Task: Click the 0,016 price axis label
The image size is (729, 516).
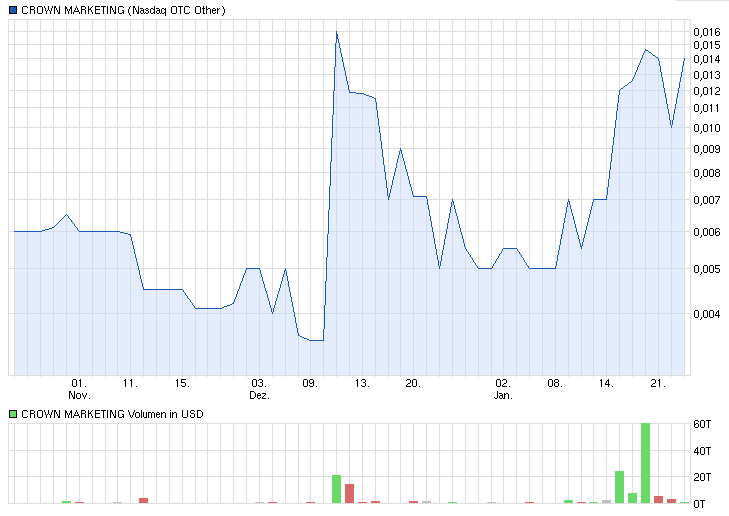Action: 705,32
